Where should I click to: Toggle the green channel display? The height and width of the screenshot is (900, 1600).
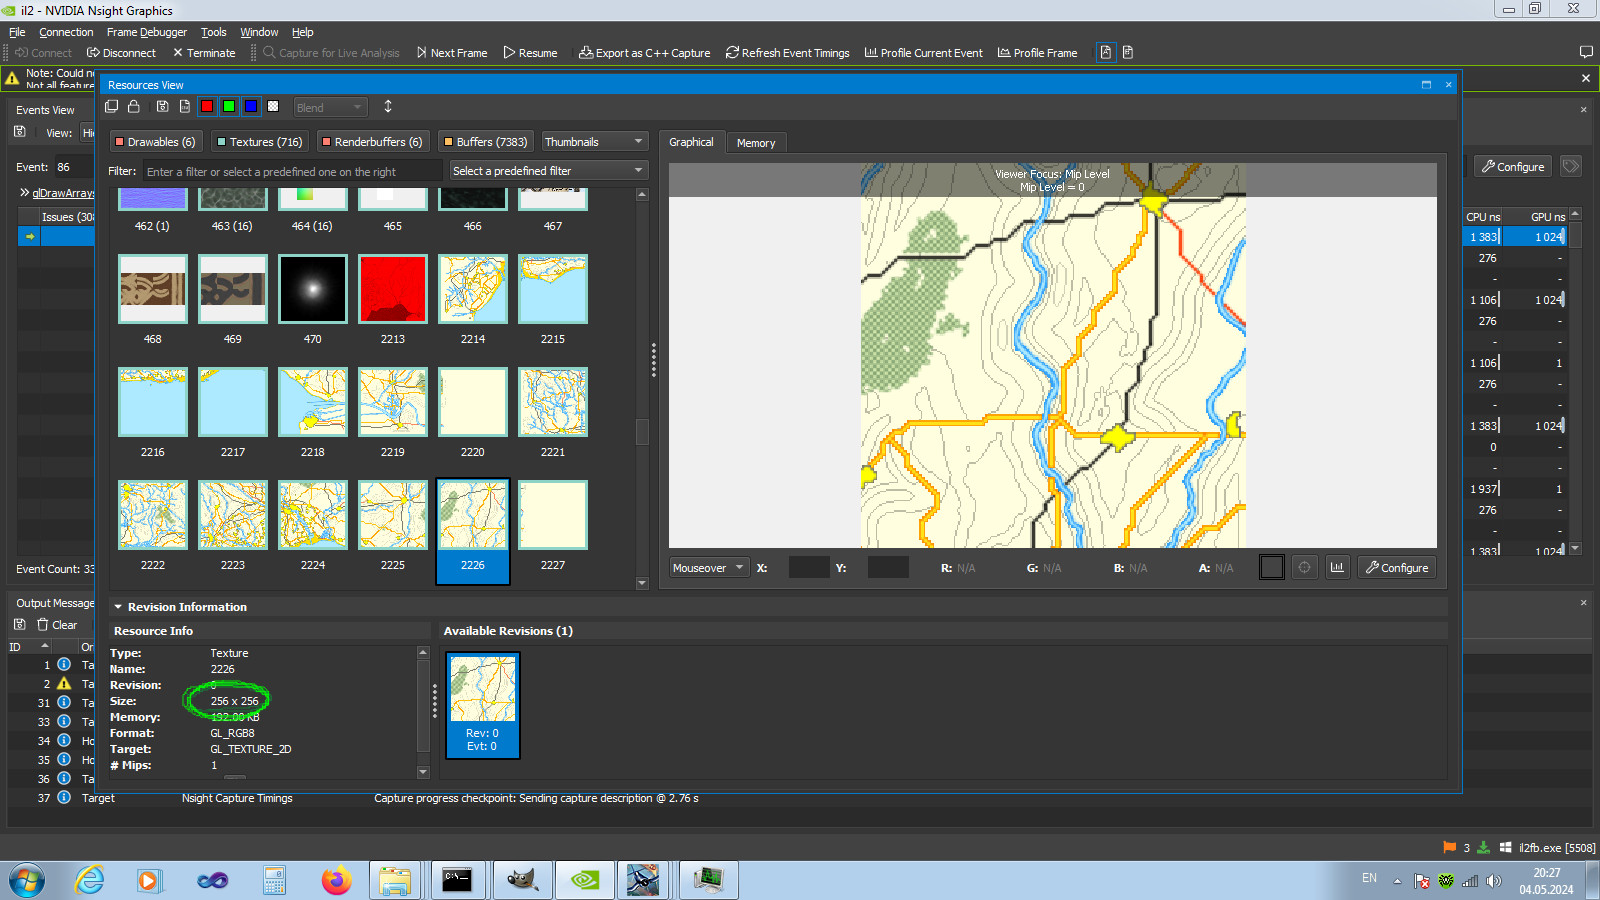tap(229, 107)
